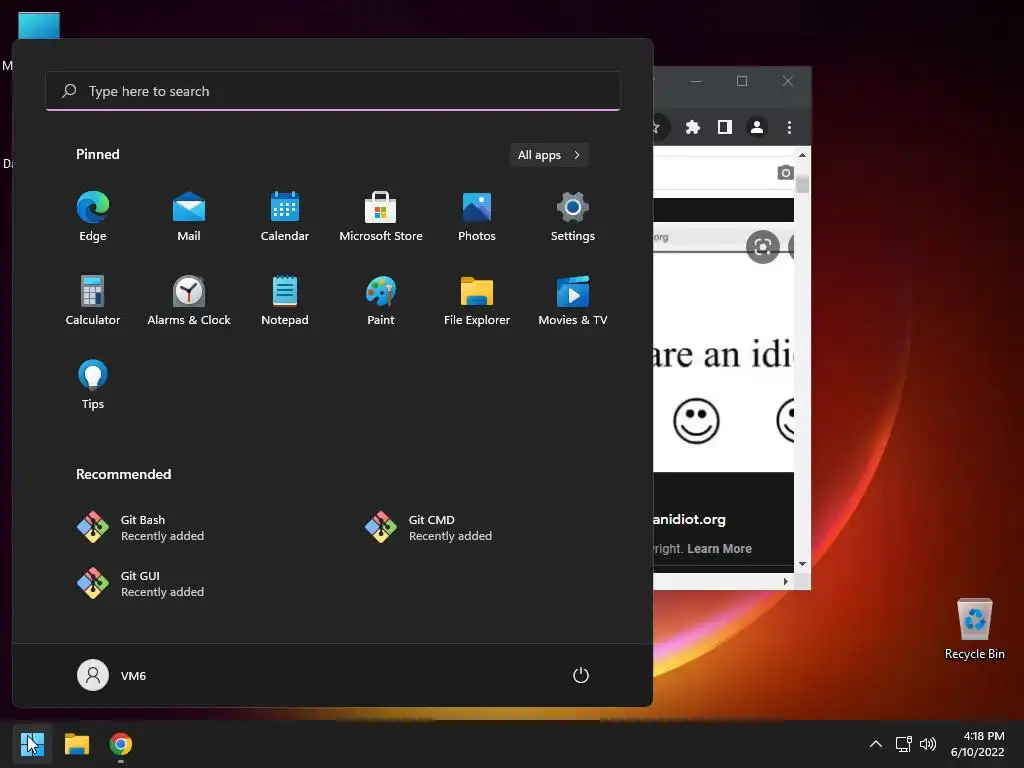Launch the Mail app

click(x=189, y=217)
